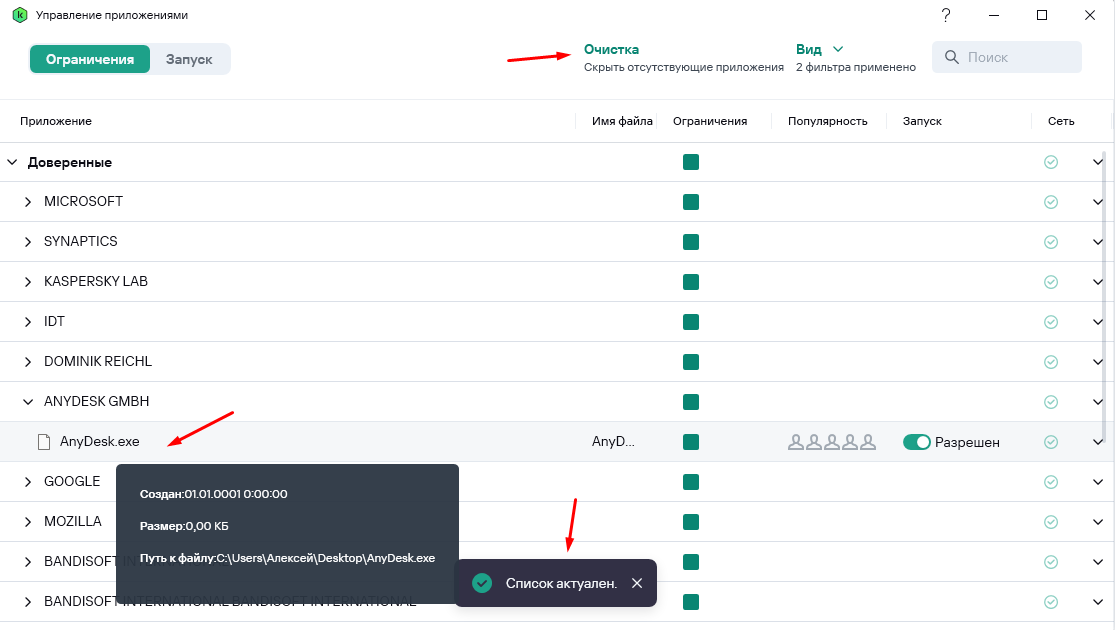Collapse the ANYDESK GMBH group
The image size is (1115, 630).
[28, 402]
